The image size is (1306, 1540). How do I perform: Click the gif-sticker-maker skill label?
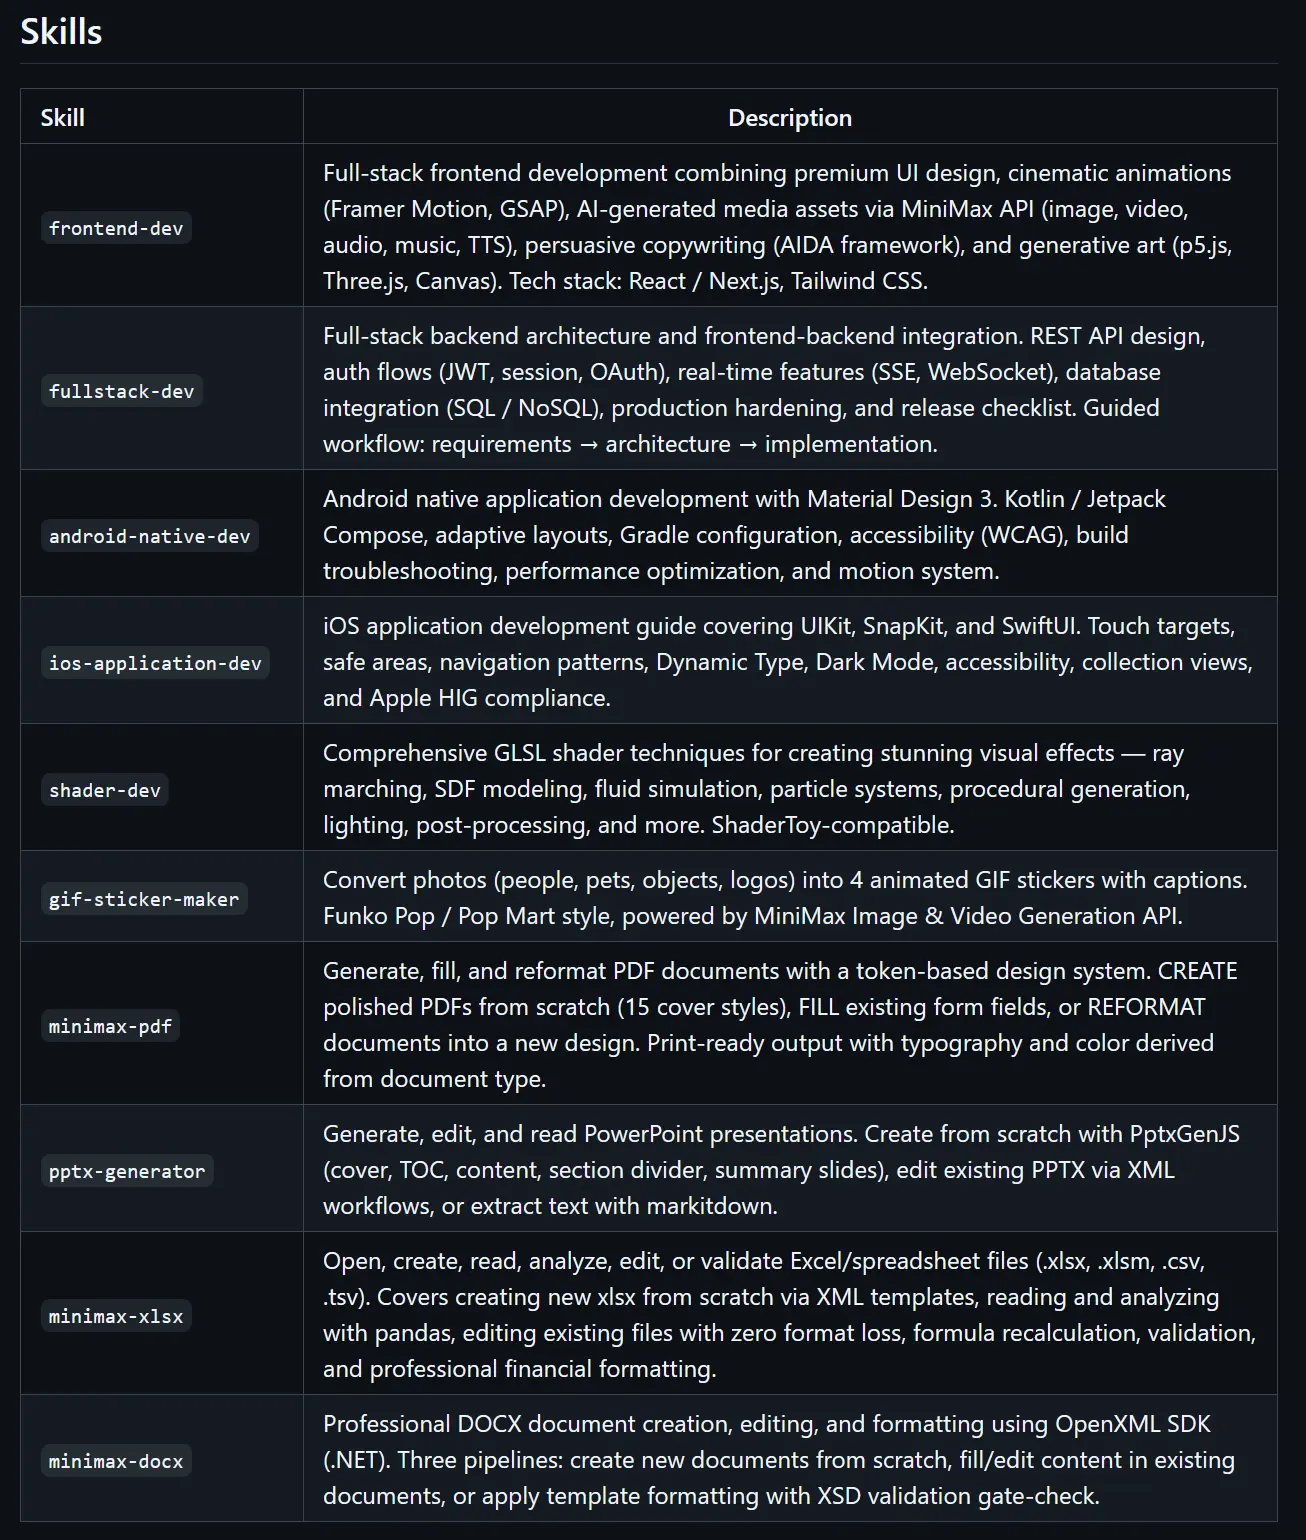pos(144,899)
